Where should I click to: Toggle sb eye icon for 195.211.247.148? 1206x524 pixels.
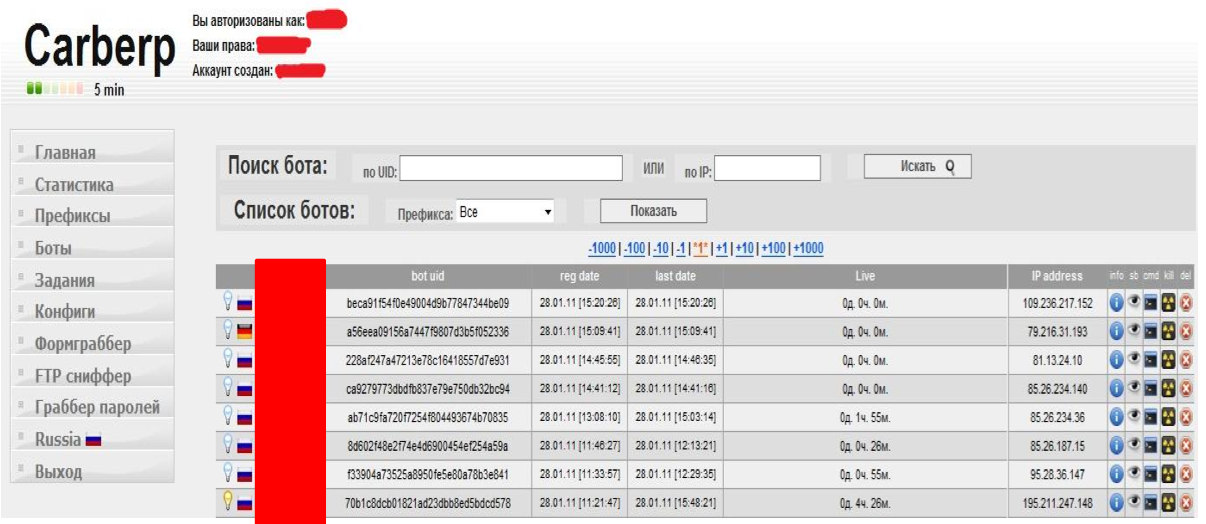coord(1135,502)
